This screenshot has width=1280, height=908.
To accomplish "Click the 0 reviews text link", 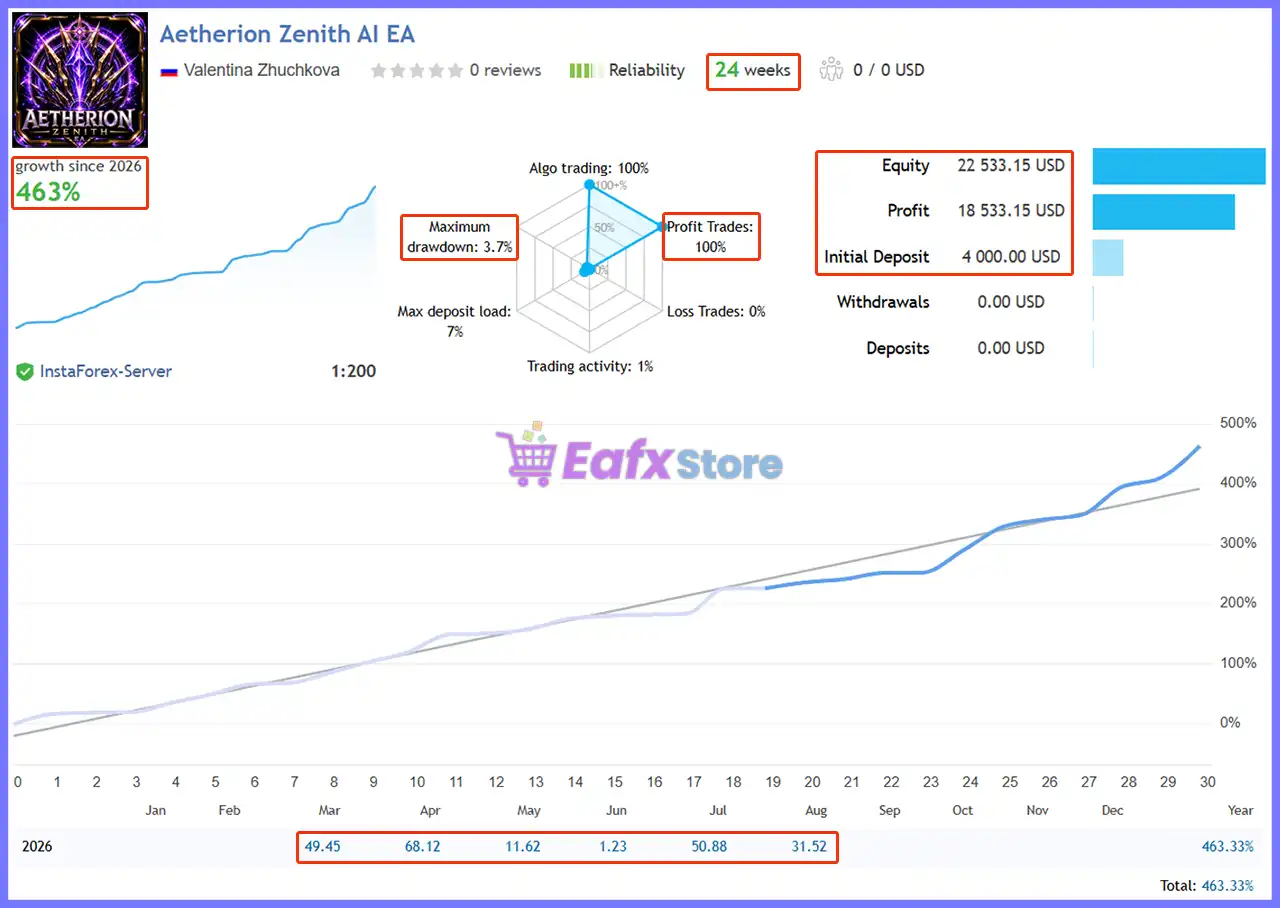I will click(x=505, y=70).
